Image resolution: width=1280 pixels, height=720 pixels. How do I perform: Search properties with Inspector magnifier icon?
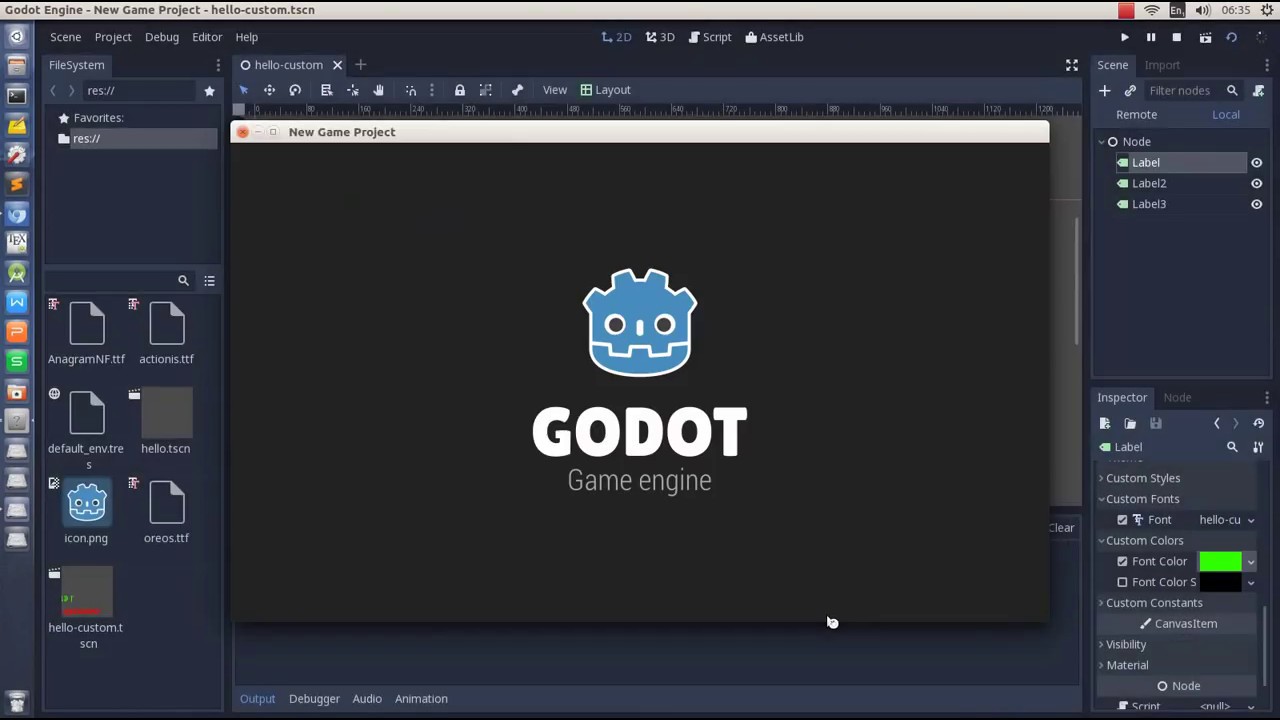click(x=1232, y=447)
